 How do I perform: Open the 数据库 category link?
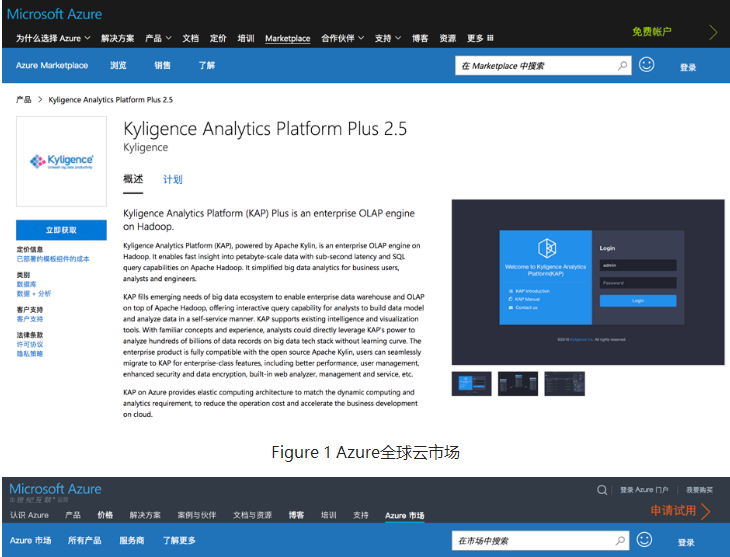pos(27,284)
